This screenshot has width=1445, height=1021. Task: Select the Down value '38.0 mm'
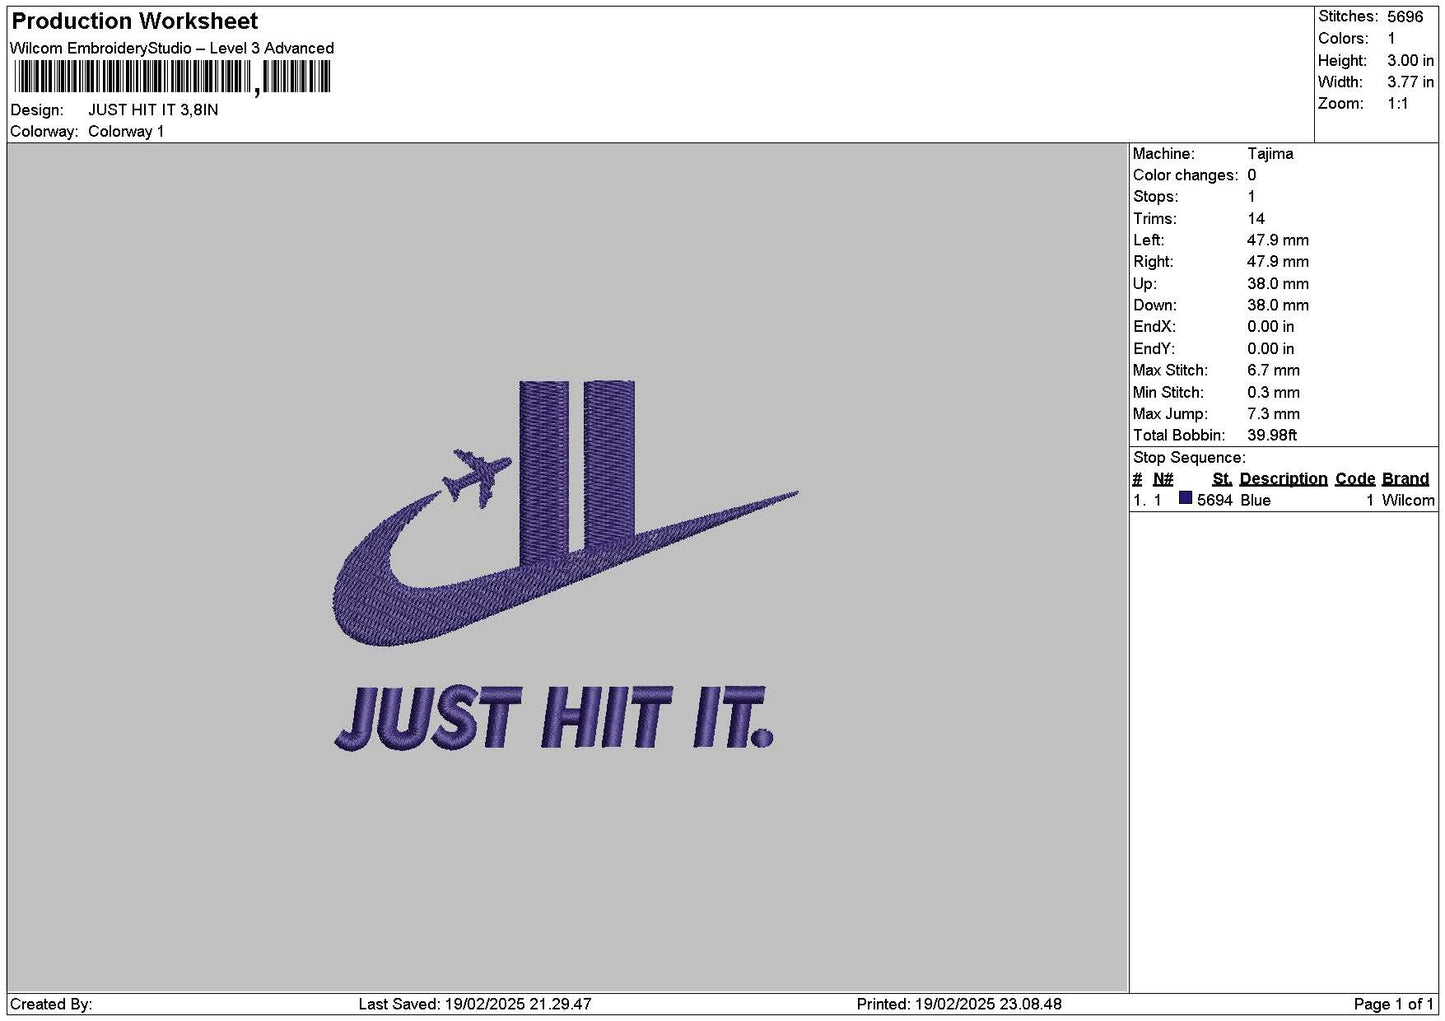click(1278, 306)
